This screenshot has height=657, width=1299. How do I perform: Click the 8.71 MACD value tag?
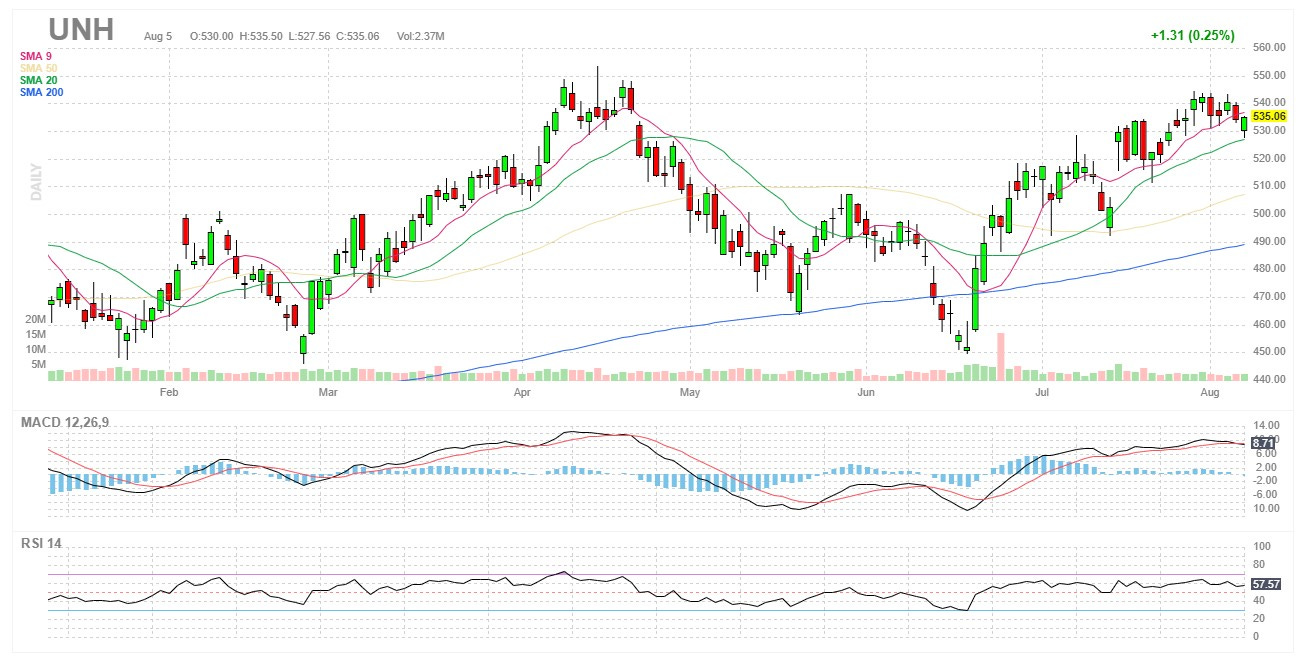point(1264,441)
